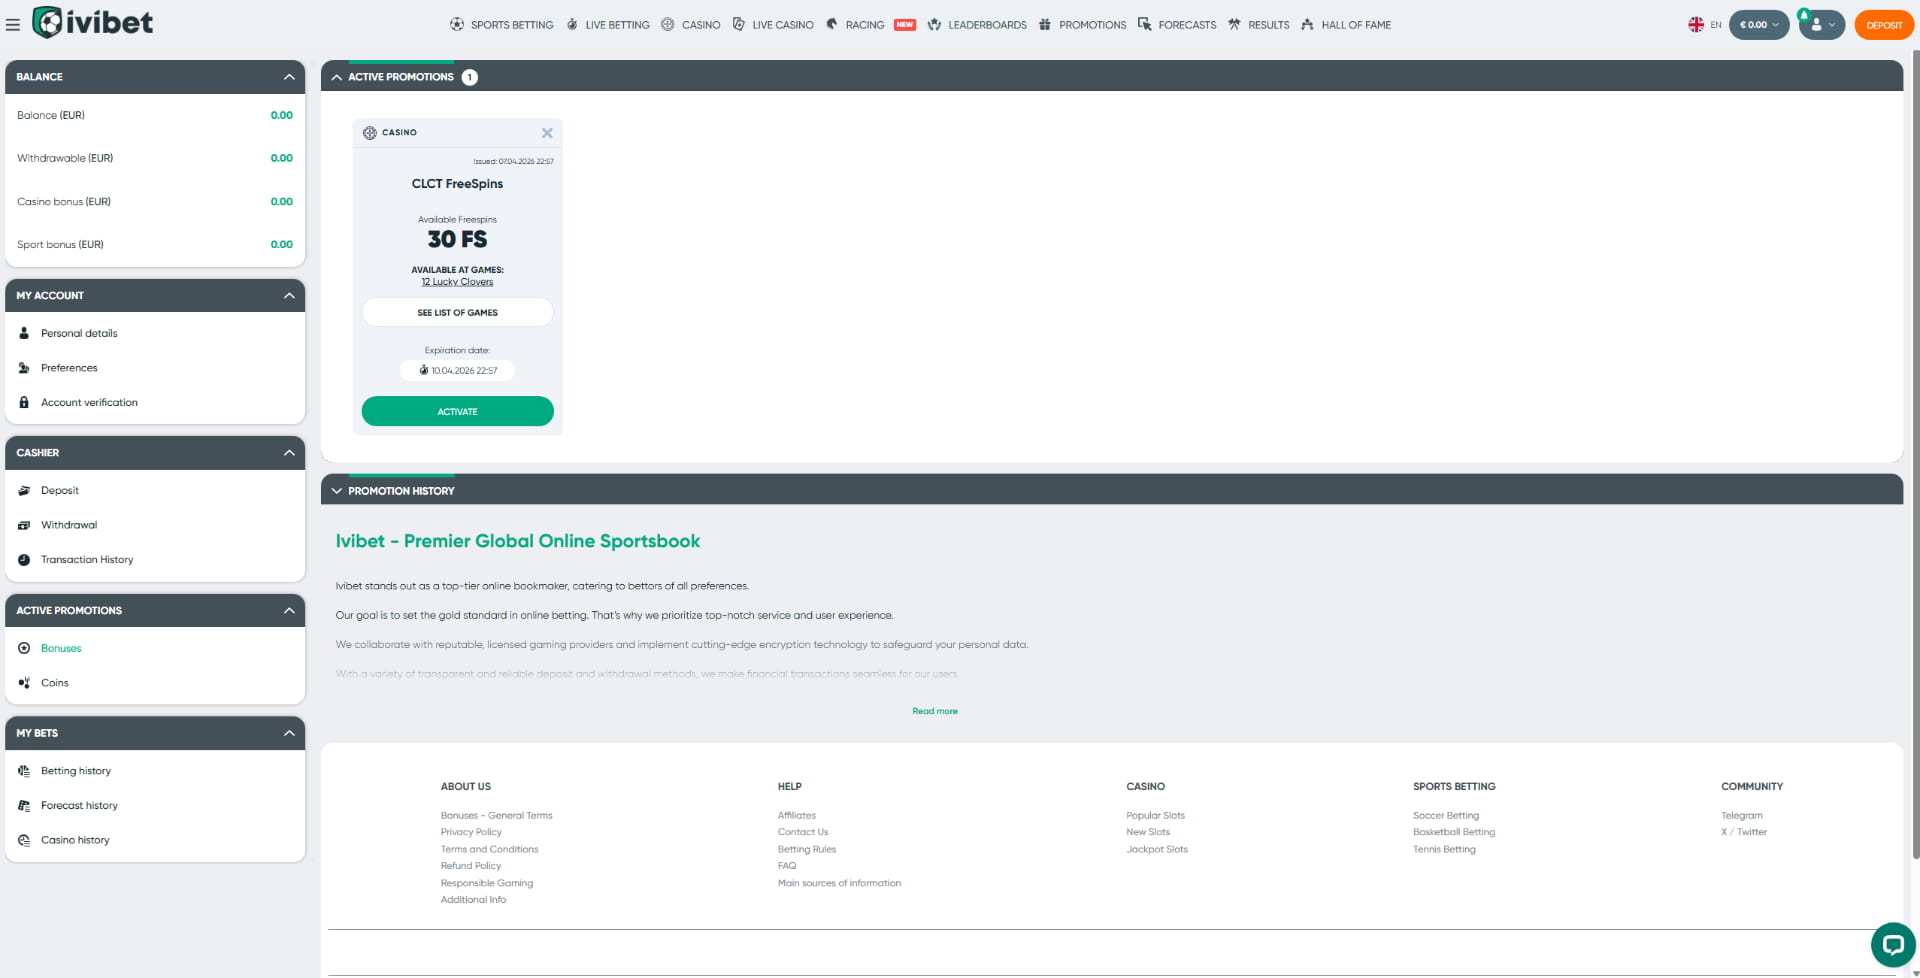Click the Coins icon in sidebar

click(x=24, y=683)
